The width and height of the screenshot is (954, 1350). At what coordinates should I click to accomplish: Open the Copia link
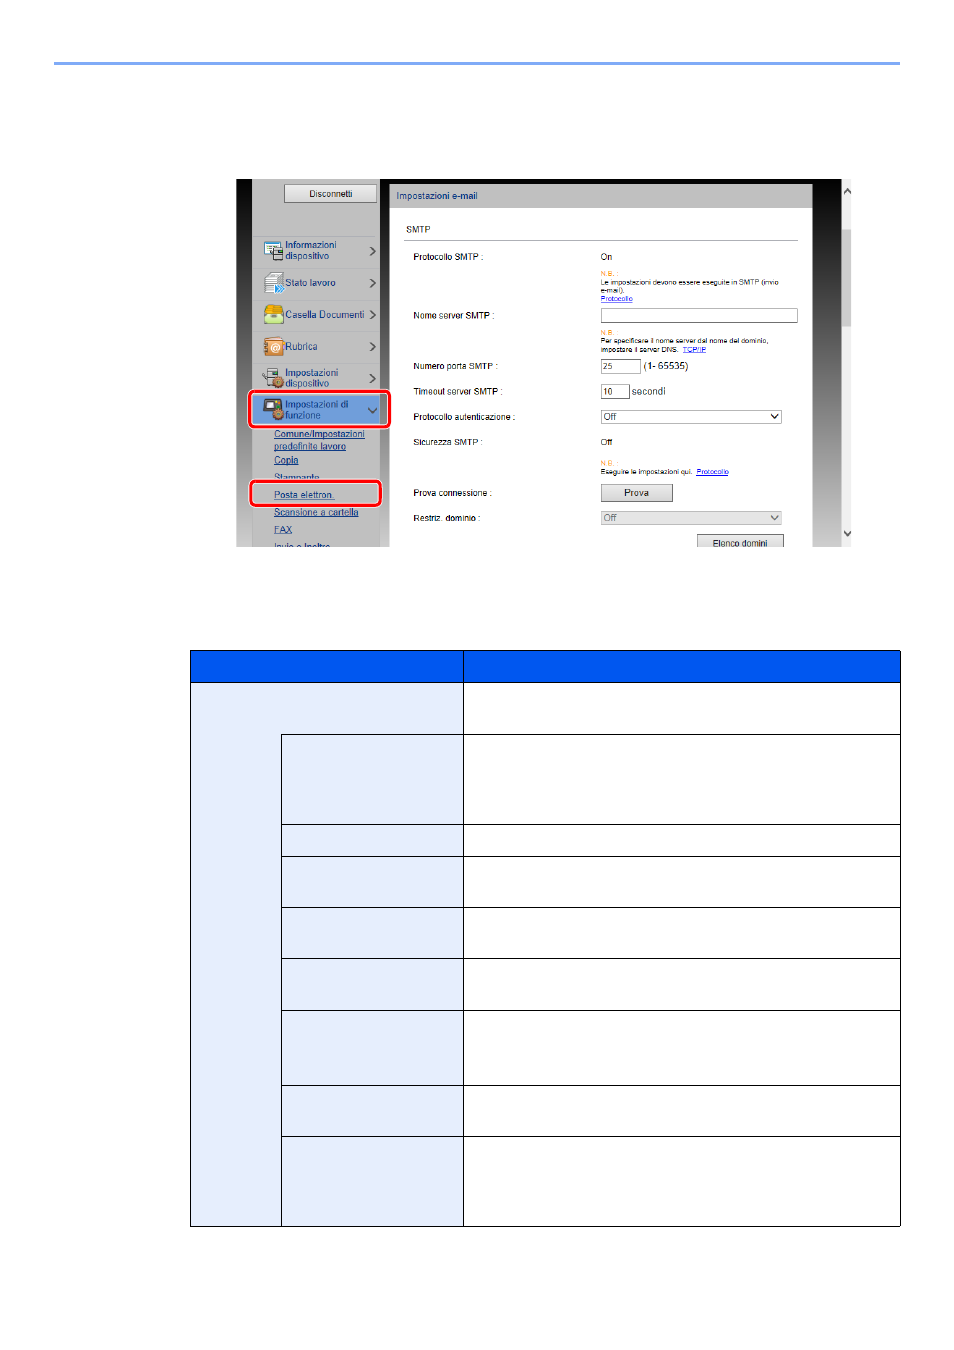286,460
